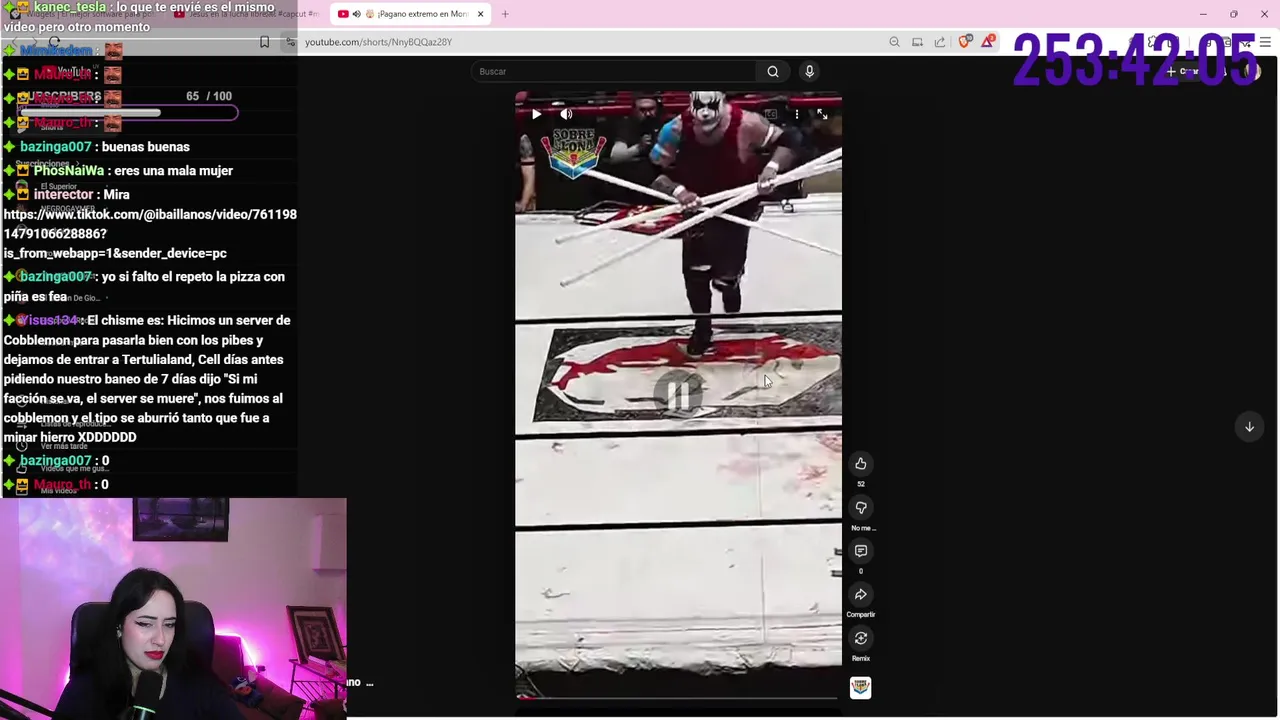The width and height of the screenshot is (1280, 720).
Task: Open the Brave Rewards triangle icon
Action: (988, 42)
